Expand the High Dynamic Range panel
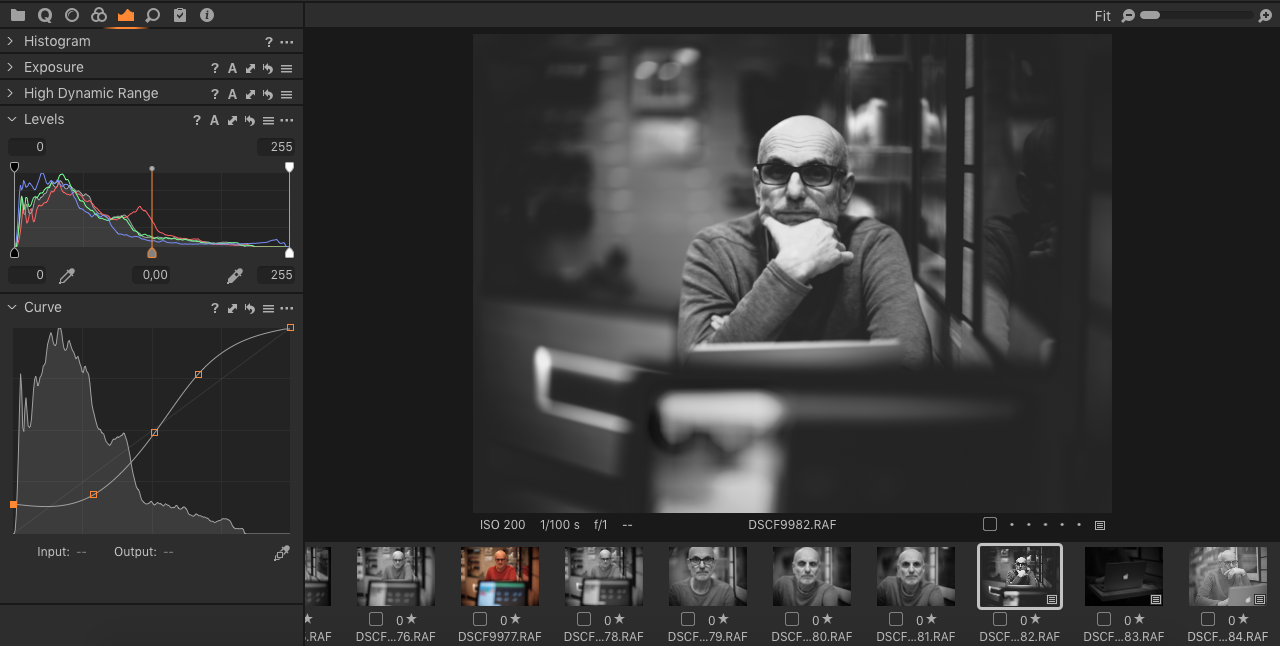The height and width of the screenshot is (646, 1280). coord(10,93)
